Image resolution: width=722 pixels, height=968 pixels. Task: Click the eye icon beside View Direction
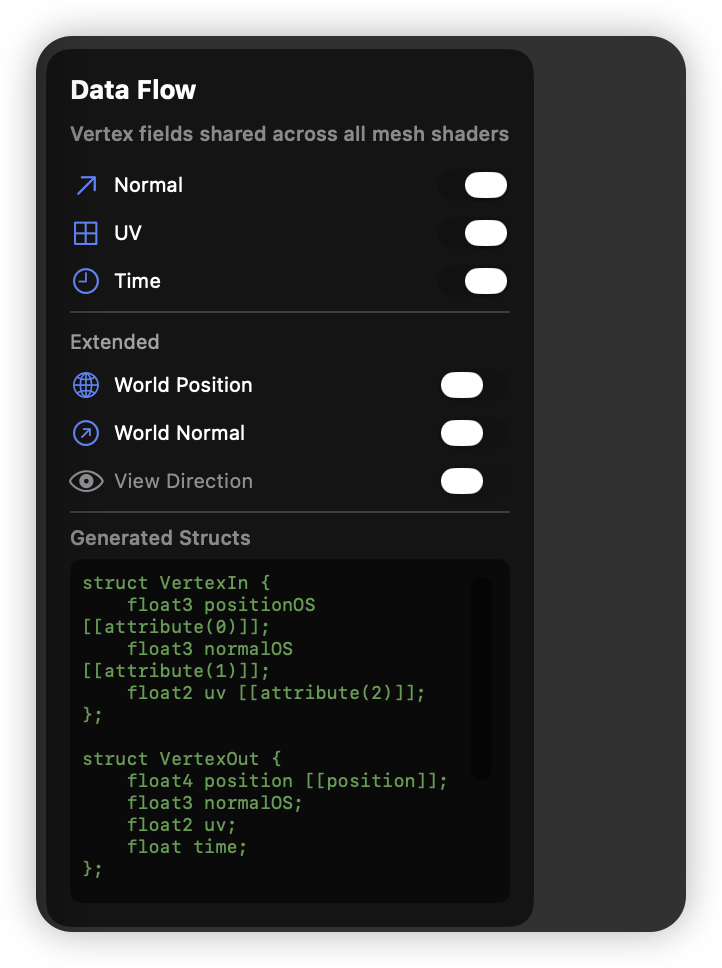coord(87,481)
